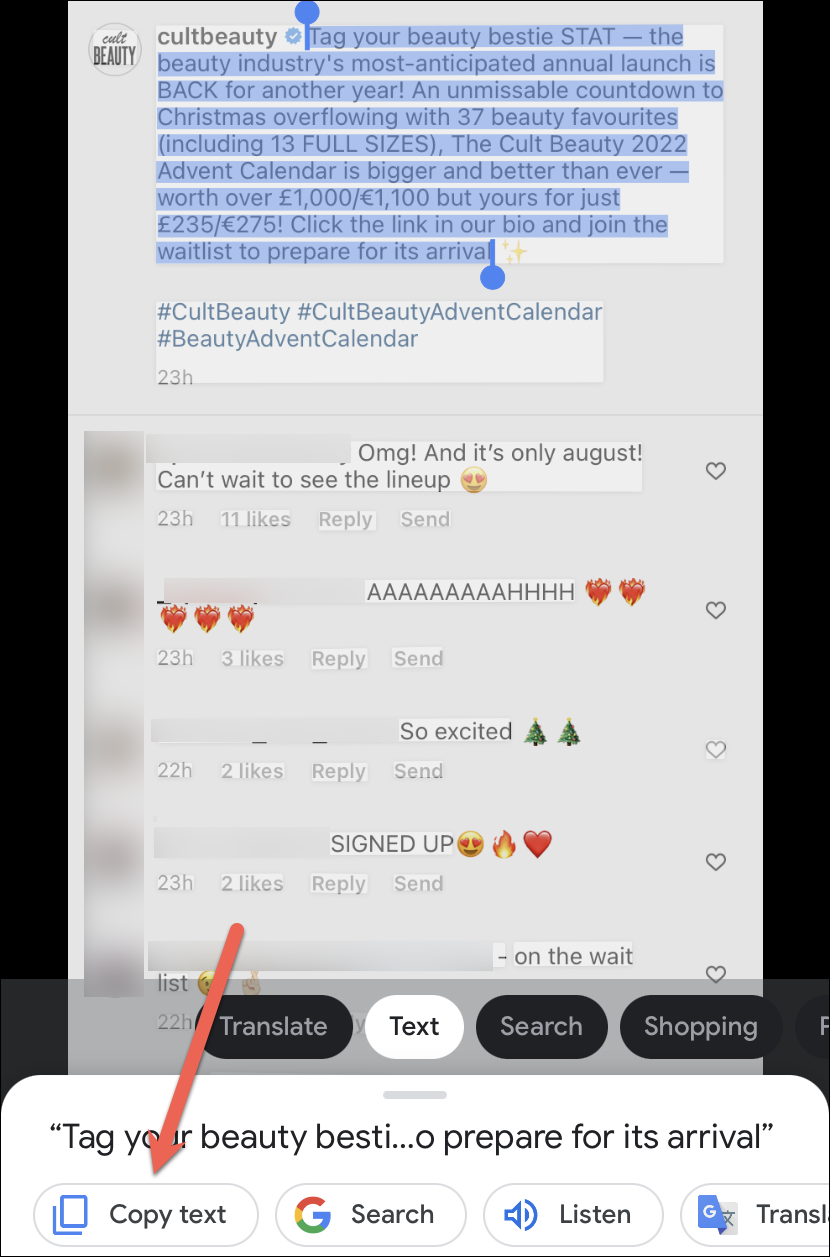Tap heart icon beside "on the wait list" comment
830x1257 pixels.
(x=716, y=973)
